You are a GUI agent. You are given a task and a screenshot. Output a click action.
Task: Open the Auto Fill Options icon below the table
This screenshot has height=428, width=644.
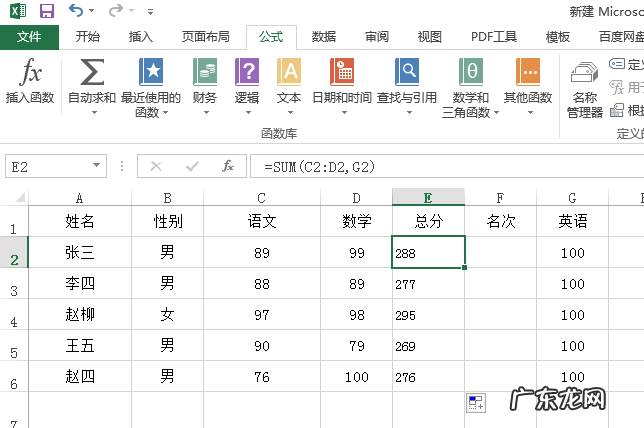coord(476,403)
